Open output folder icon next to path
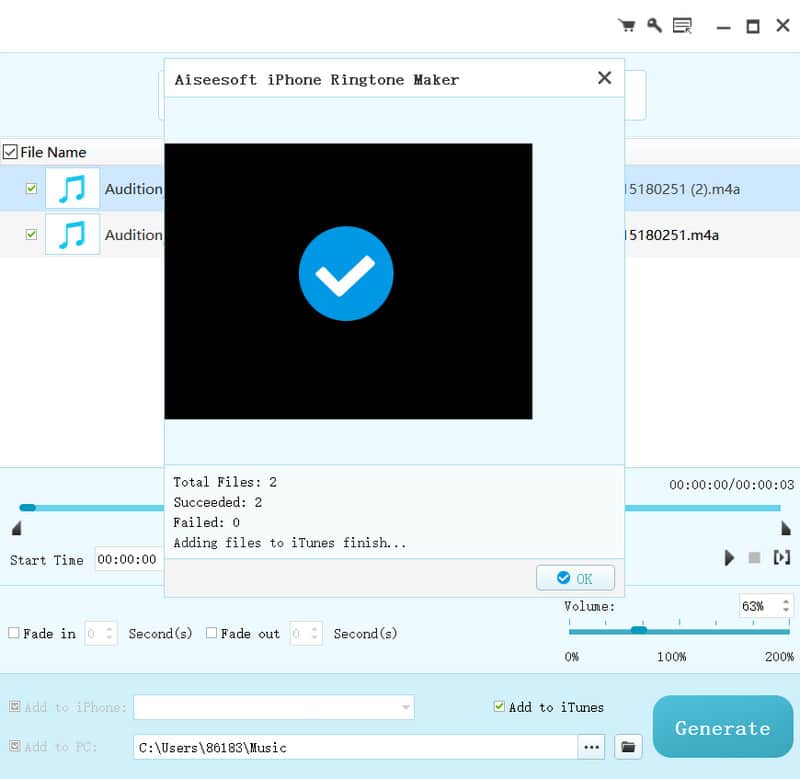The width and height of the screenshot is (800, 779). tap(628, 747)
